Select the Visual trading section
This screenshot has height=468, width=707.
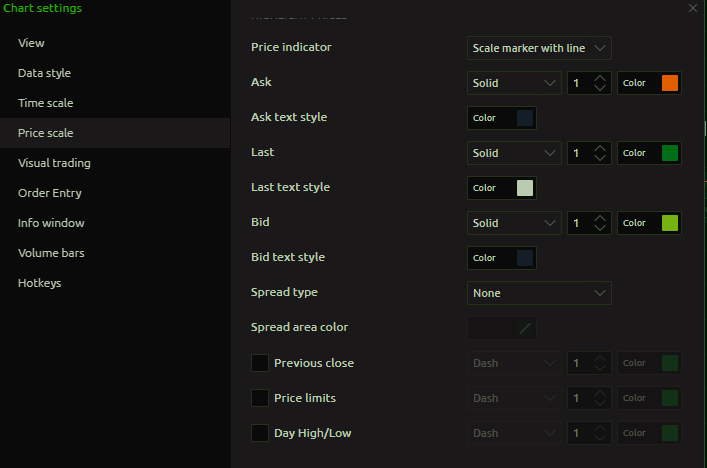[54, 163]
